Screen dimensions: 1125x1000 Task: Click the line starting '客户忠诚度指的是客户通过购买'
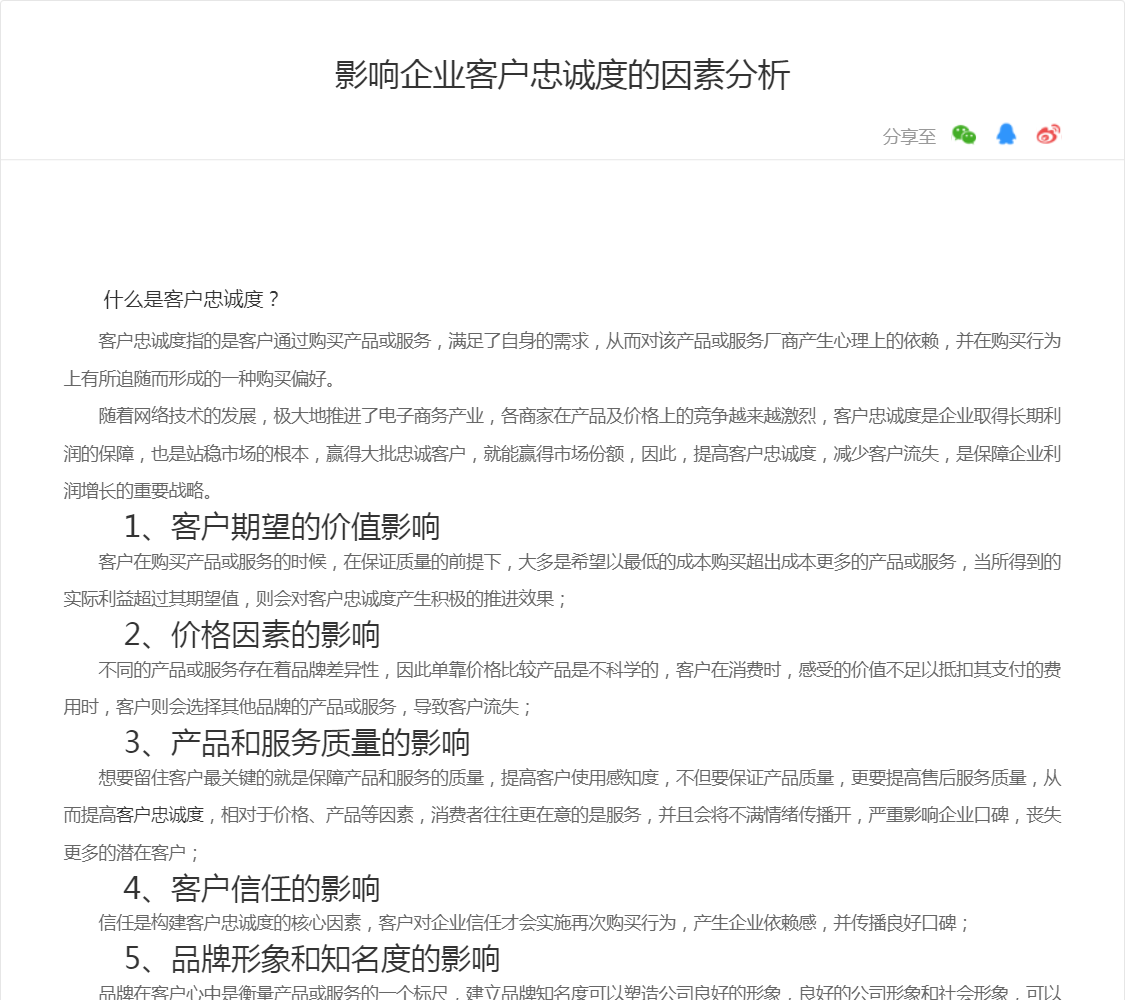(580, 341)
